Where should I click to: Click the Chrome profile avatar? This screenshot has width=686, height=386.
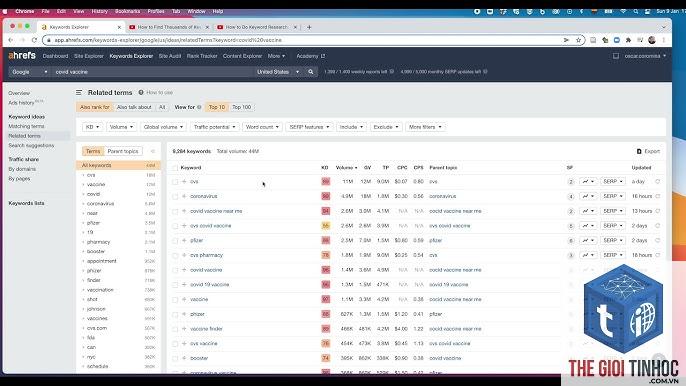652,40
